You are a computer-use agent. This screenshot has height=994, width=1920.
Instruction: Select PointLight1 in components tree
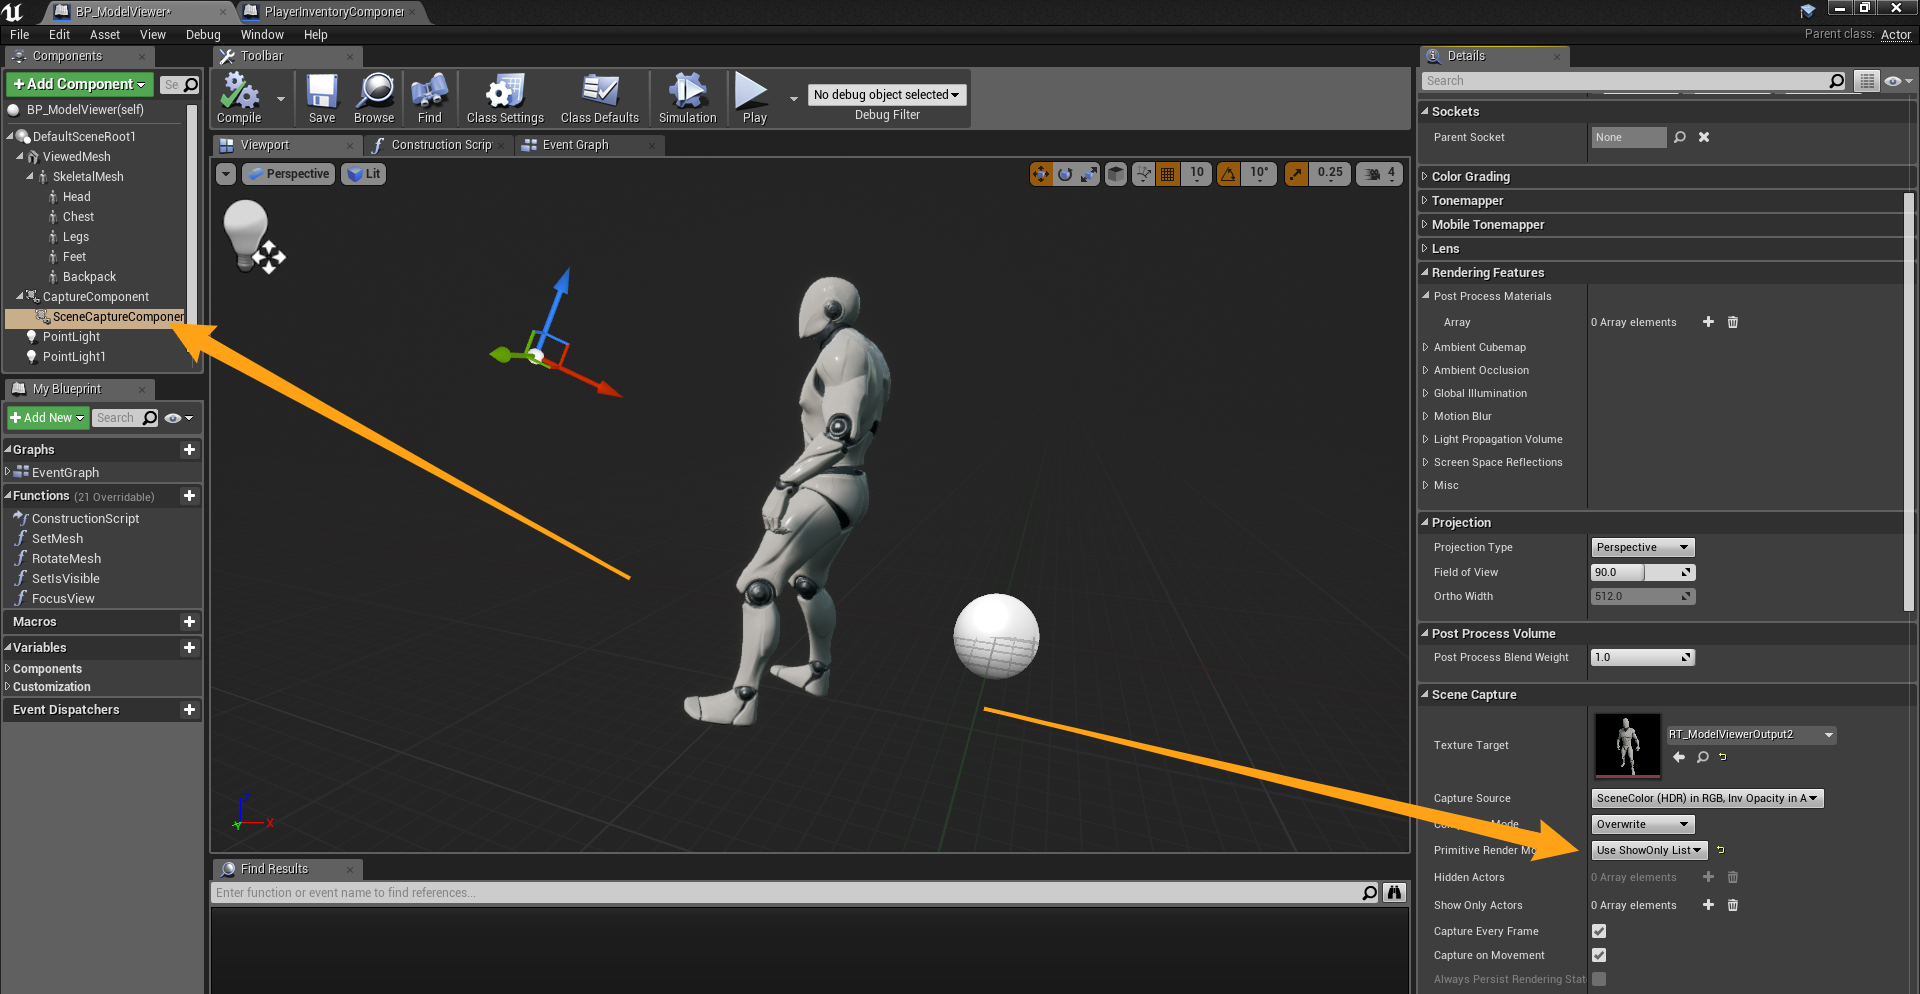(73, 357)
